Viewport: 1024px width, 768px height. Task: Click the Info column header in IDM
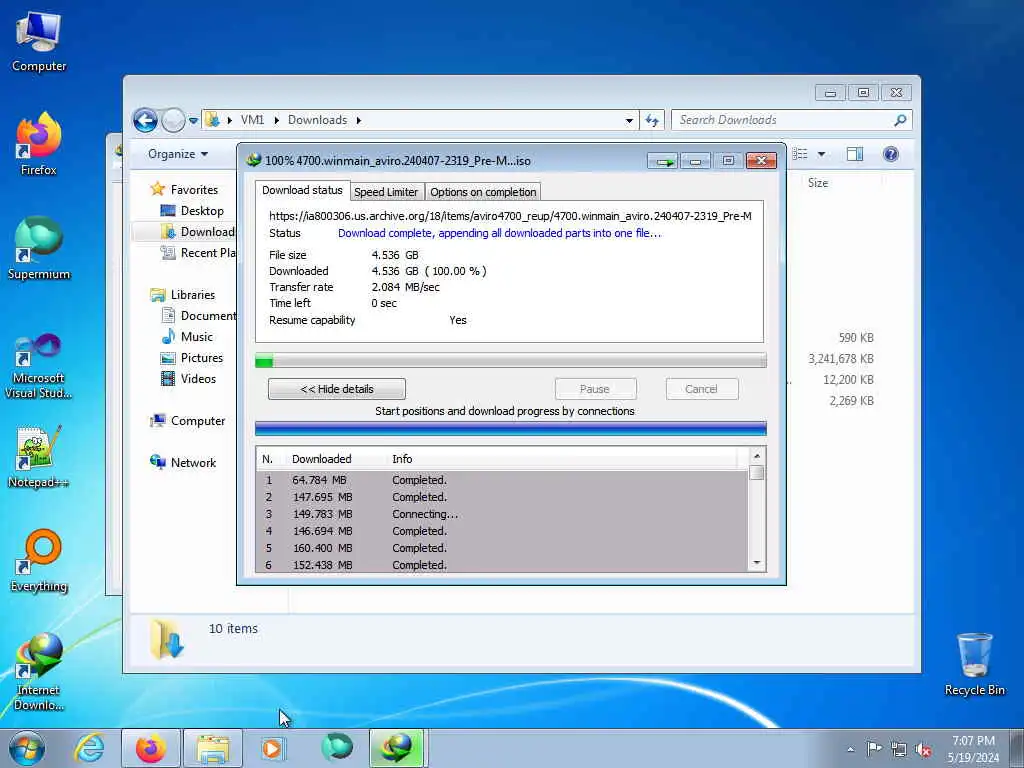(x=402, y=459)
